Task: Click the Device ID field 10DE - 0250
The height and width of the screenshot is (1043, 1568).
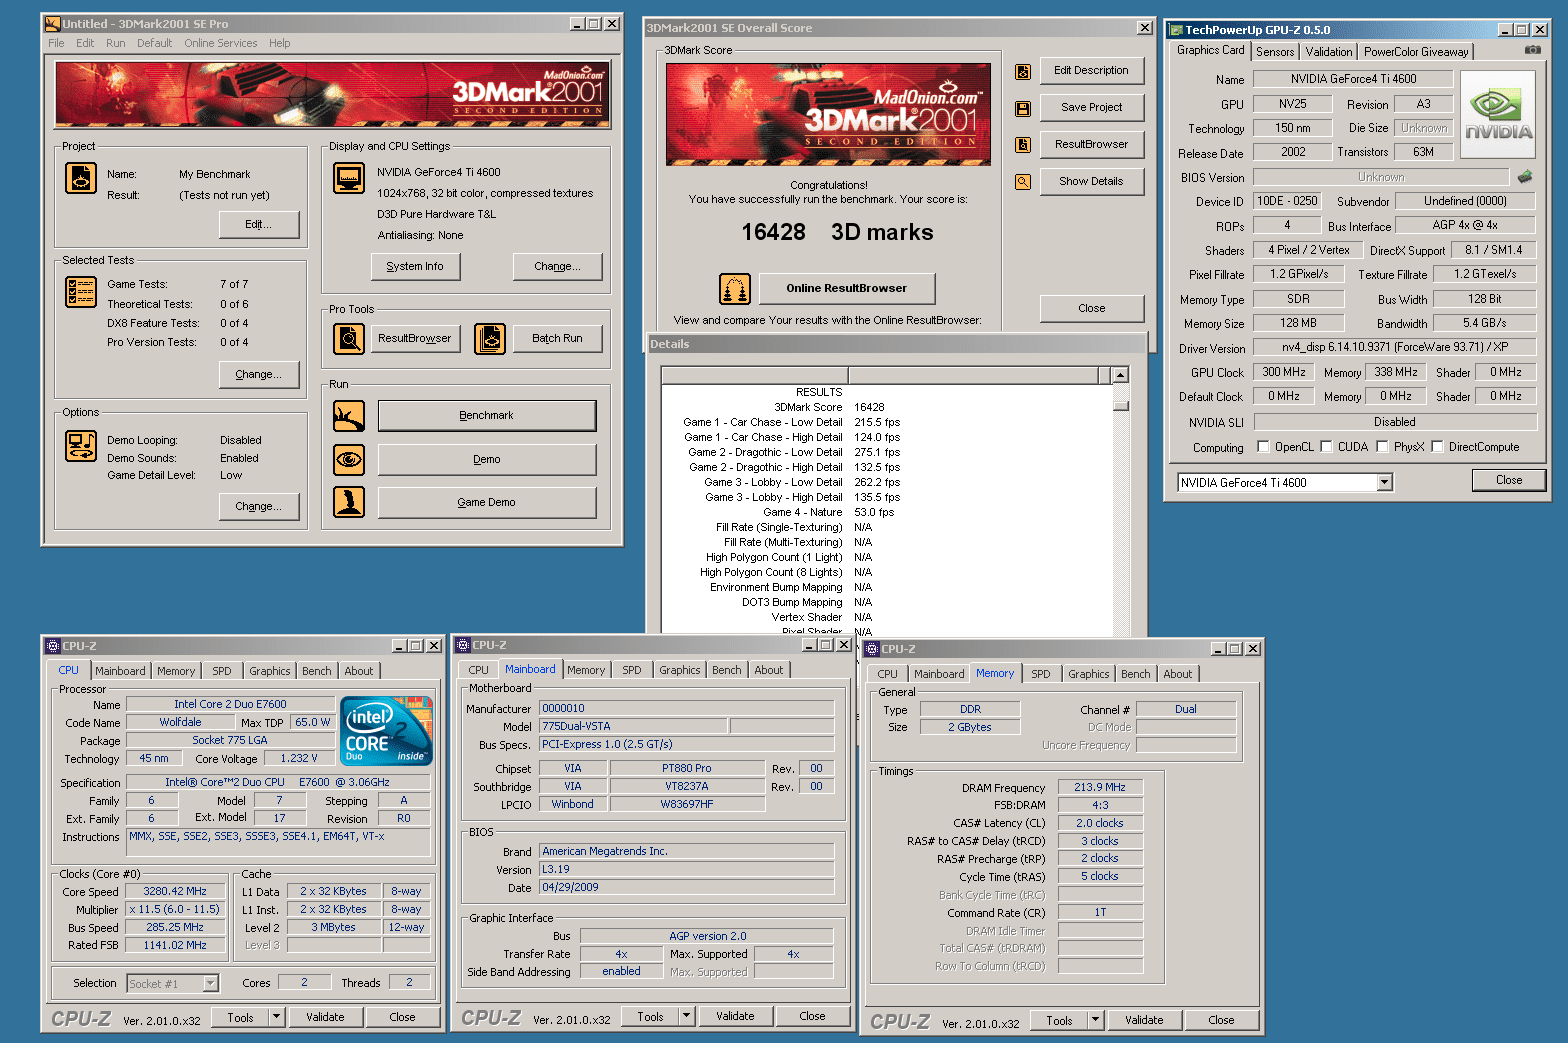Action: [1287, 201]
